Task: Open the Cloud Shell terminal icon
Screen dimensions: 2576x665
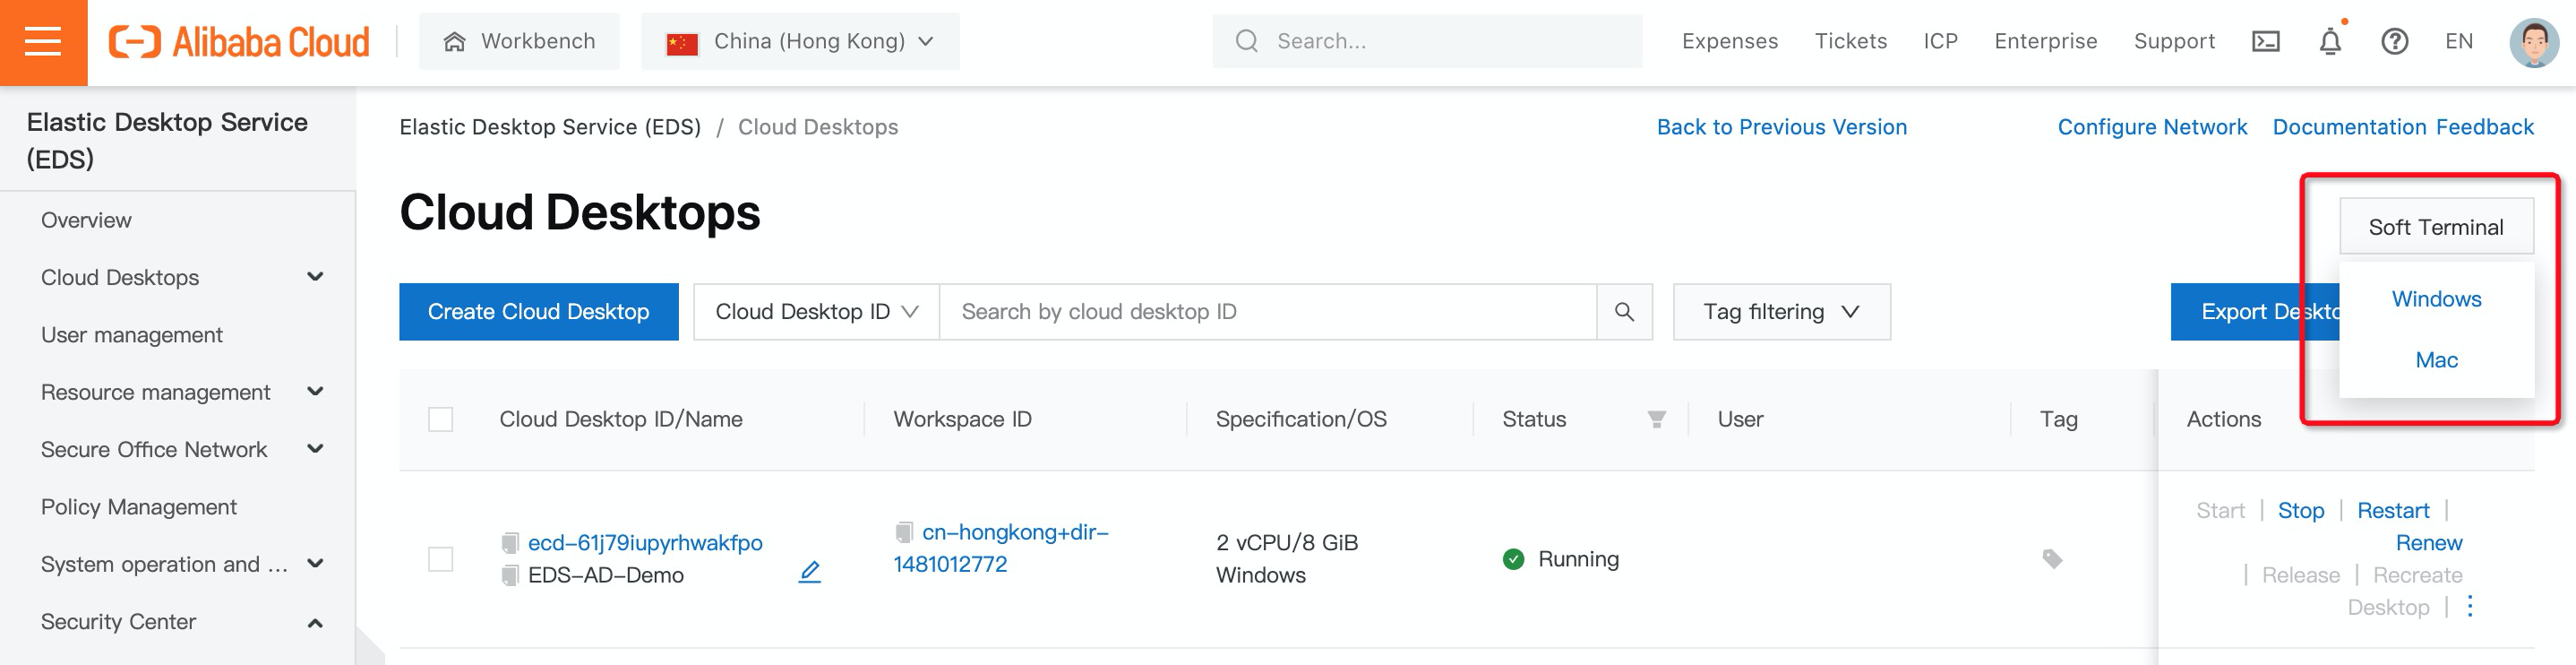Action: (2265, 42)
